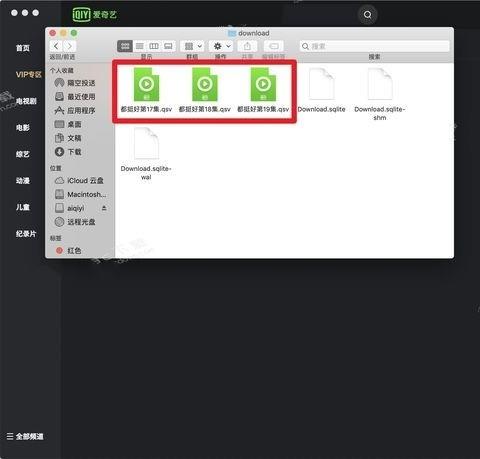This screenshot has height=459, width=480.
Task: Open 纪录片 category in iQIYI sidebar
Action: click(x=26, y=234)
